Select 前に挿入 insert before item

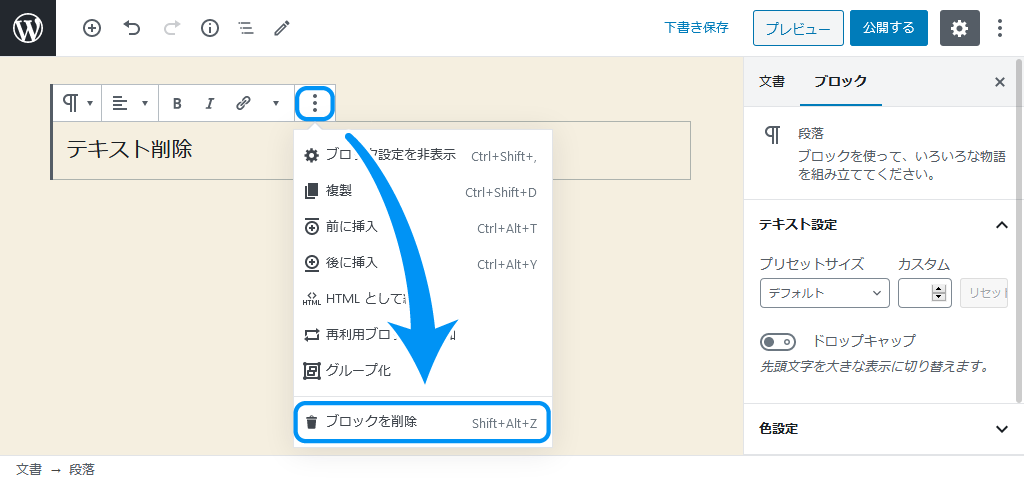pos(423,227)
